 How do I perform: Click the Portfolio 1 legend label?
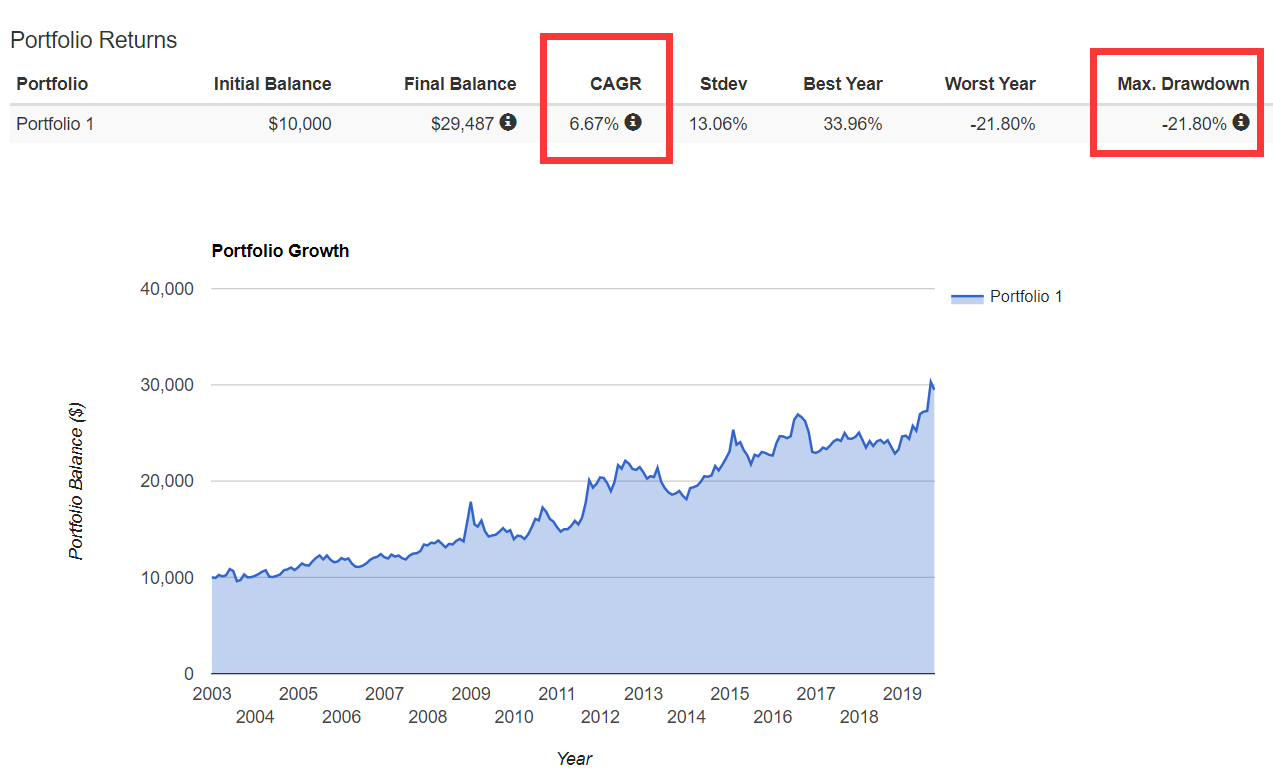1026,296
